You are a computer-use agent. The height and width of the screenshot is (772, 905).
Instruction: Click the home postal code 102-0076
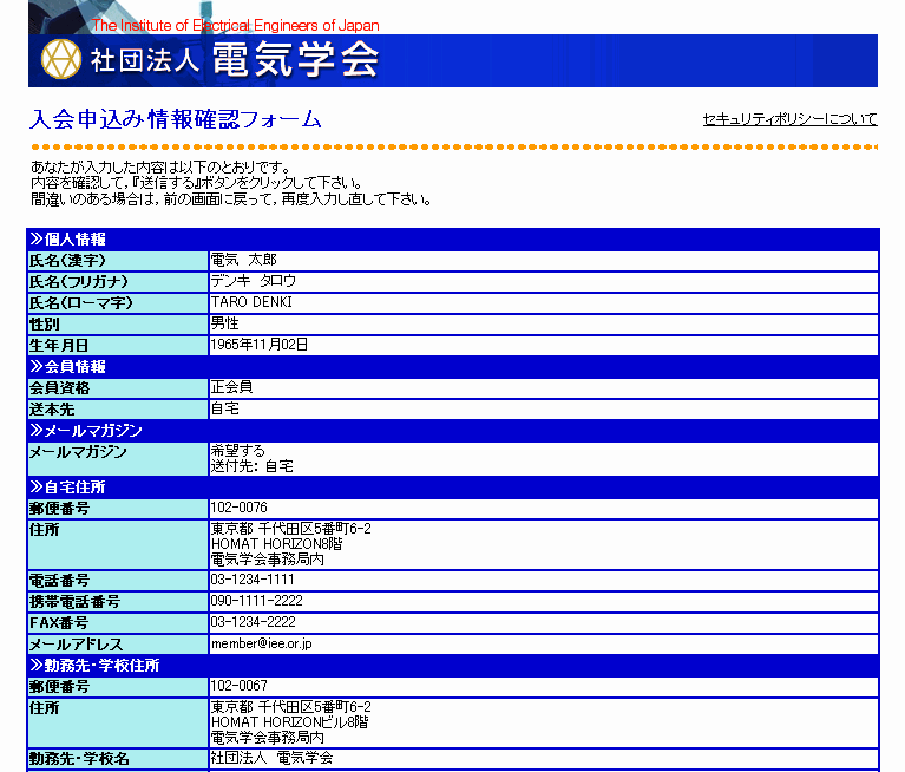click(x=239, y=508)
